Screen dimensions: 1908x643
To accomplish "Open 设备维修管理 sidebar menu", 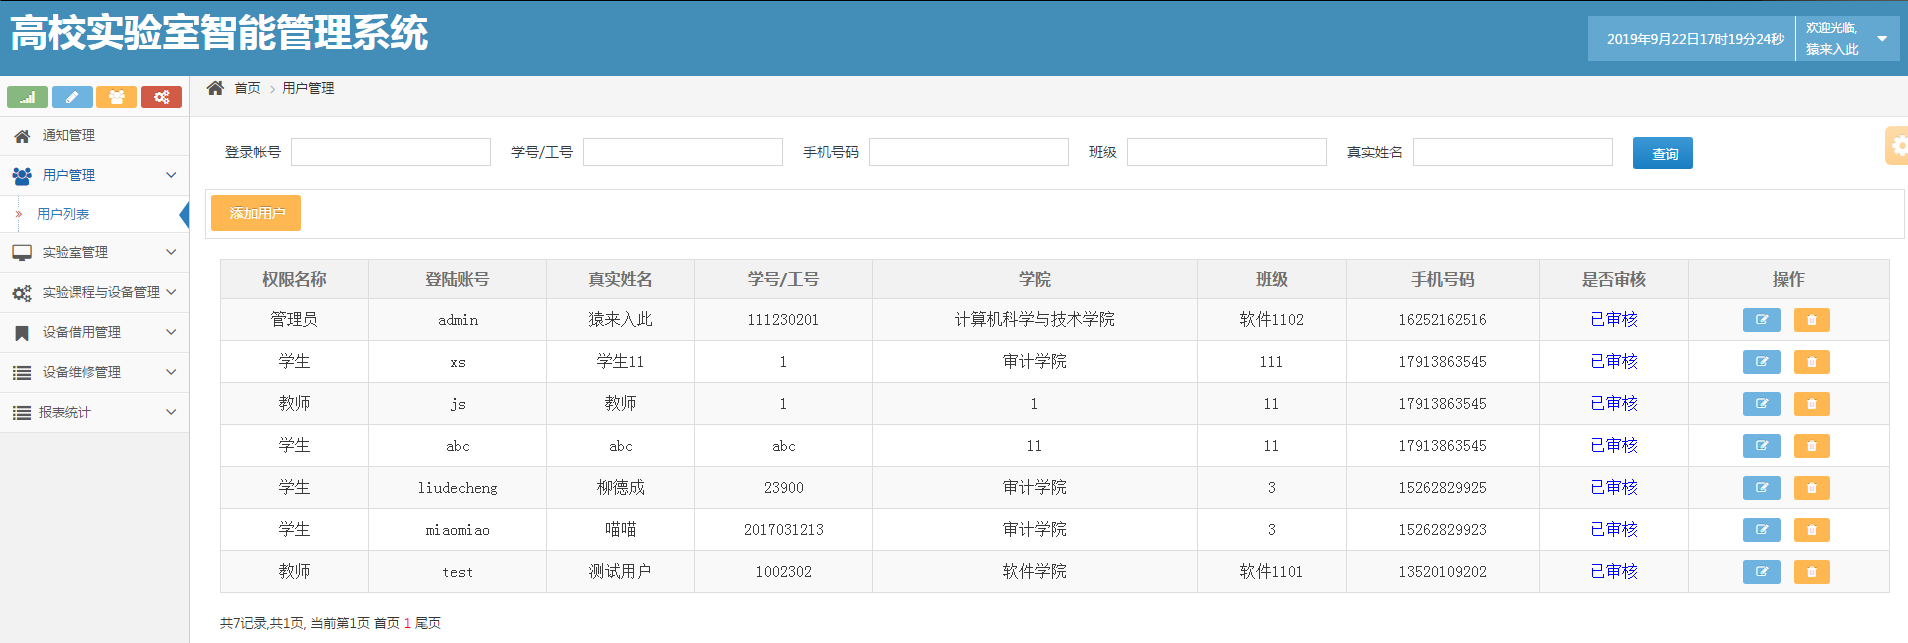I will click(x=94, y=372).
